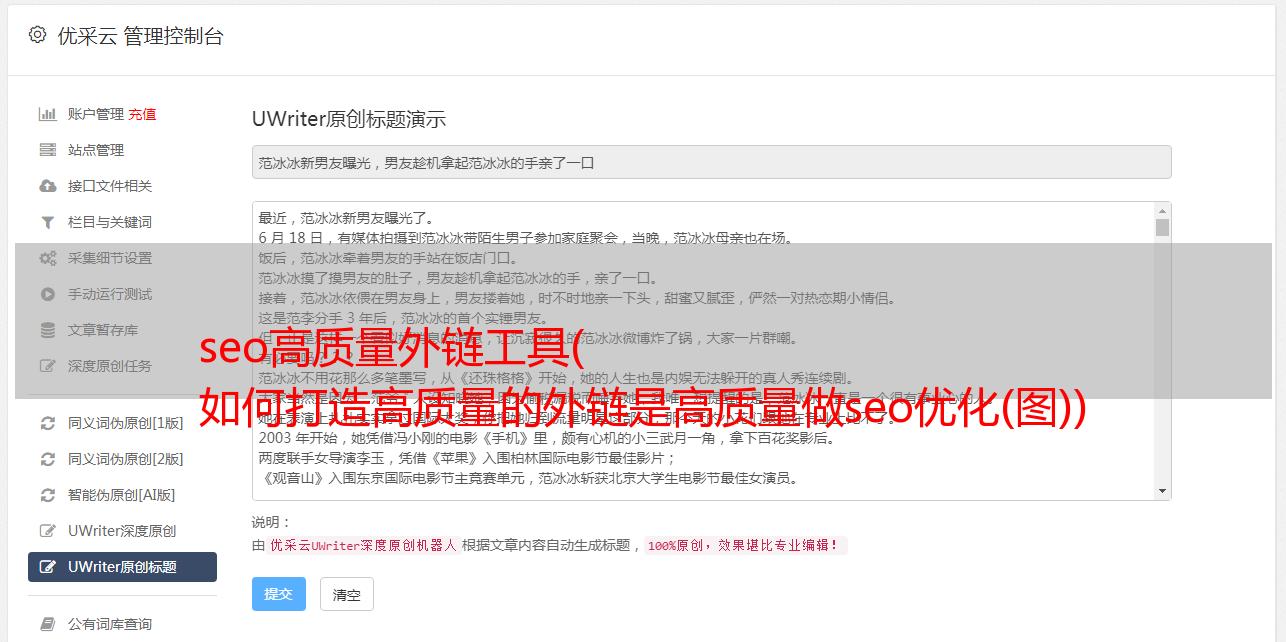Click the gear icon beside 优采云 管理控制台
The height and width of the screenshot is (642, 1286).
[37, 35]
